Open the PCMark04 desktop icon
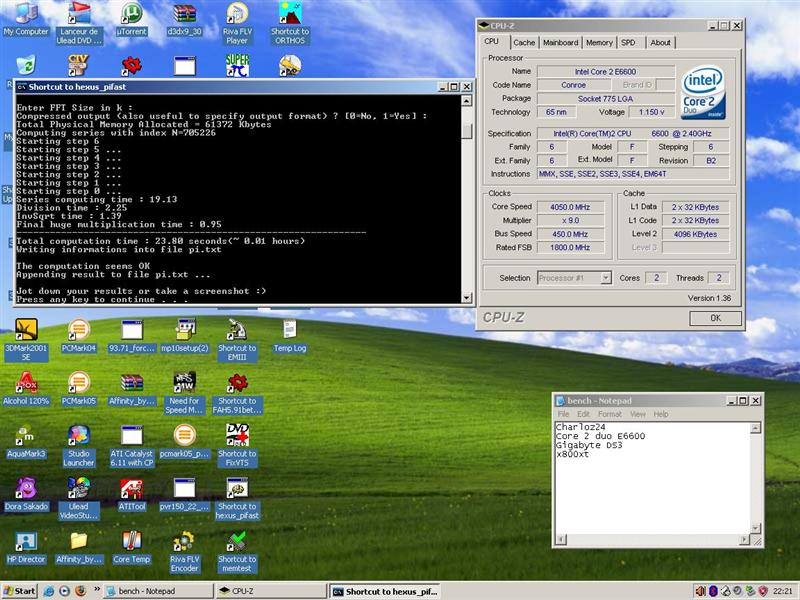Screen dimensions: 800x600 pyautogui.click(x=79, y=335)
